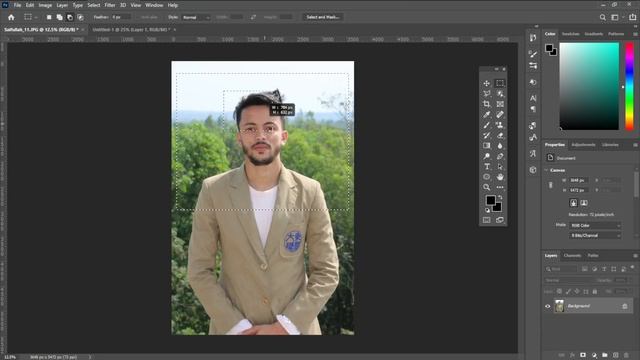Add a layer mask from Layers panel footer
This screenshot has width=640, height=360.
583,355
